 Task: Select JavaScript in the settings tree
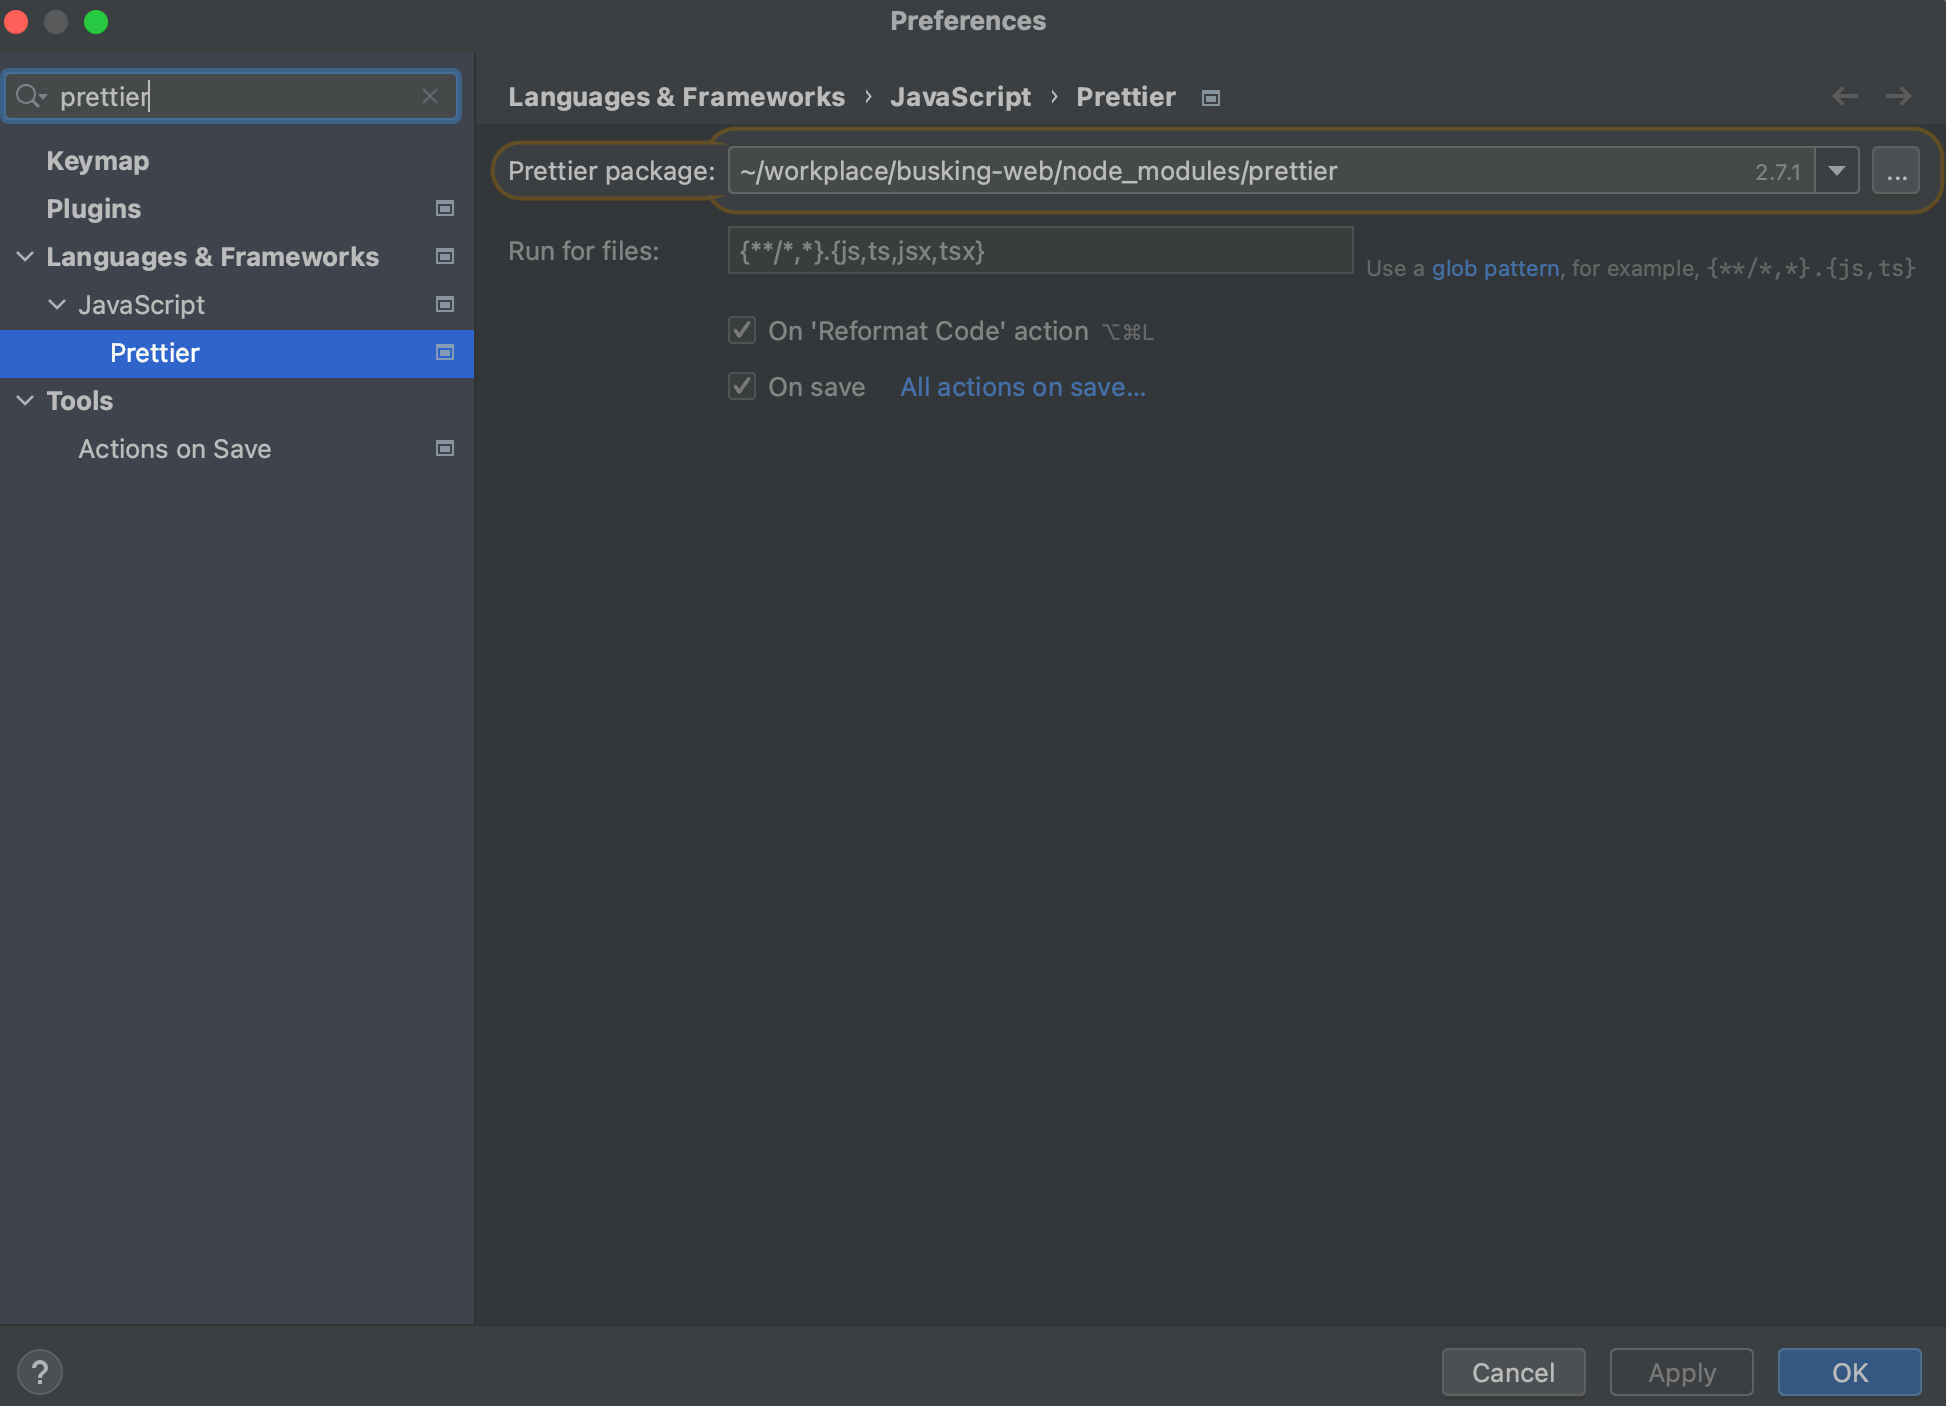tap(142, 305)
